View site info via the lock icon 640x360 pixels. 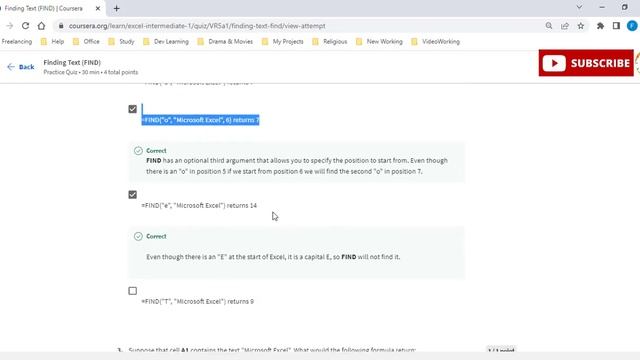pyautogui.click(x=61, y=26)
